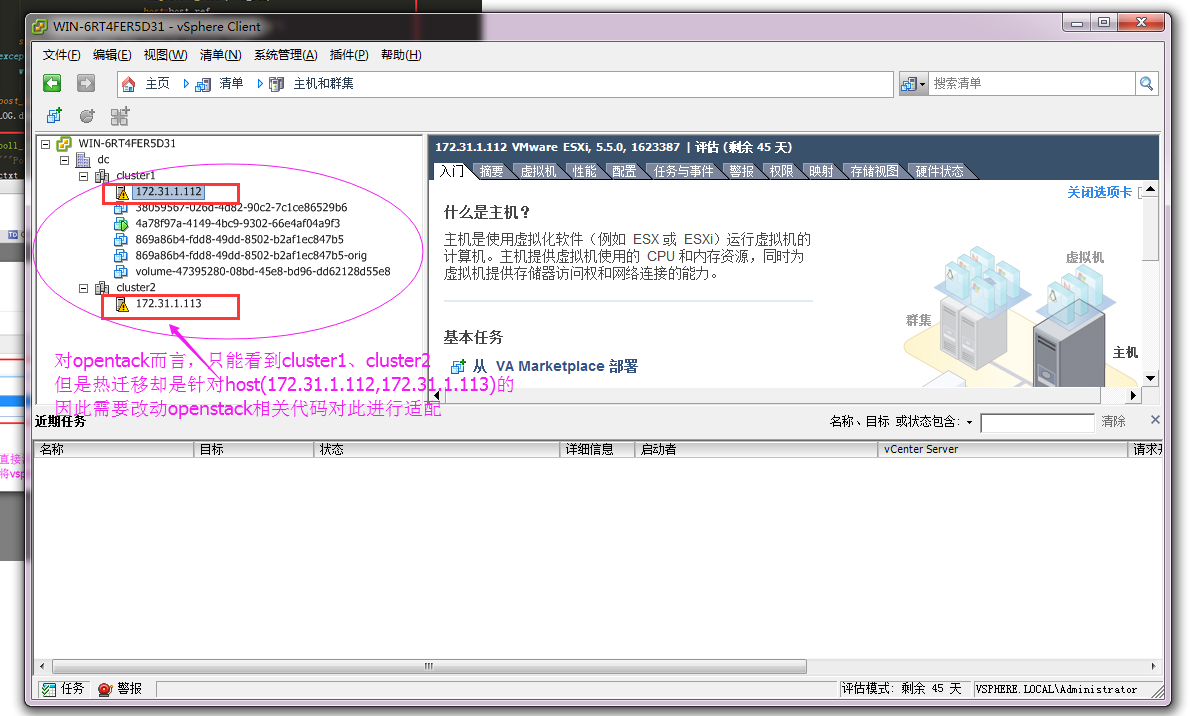Select VM 4a78f97a-4149-4bc9-9302-66e4af04a9f3
The width and height of the screenshot is (1194, 716).
click(x=238, y=223)
